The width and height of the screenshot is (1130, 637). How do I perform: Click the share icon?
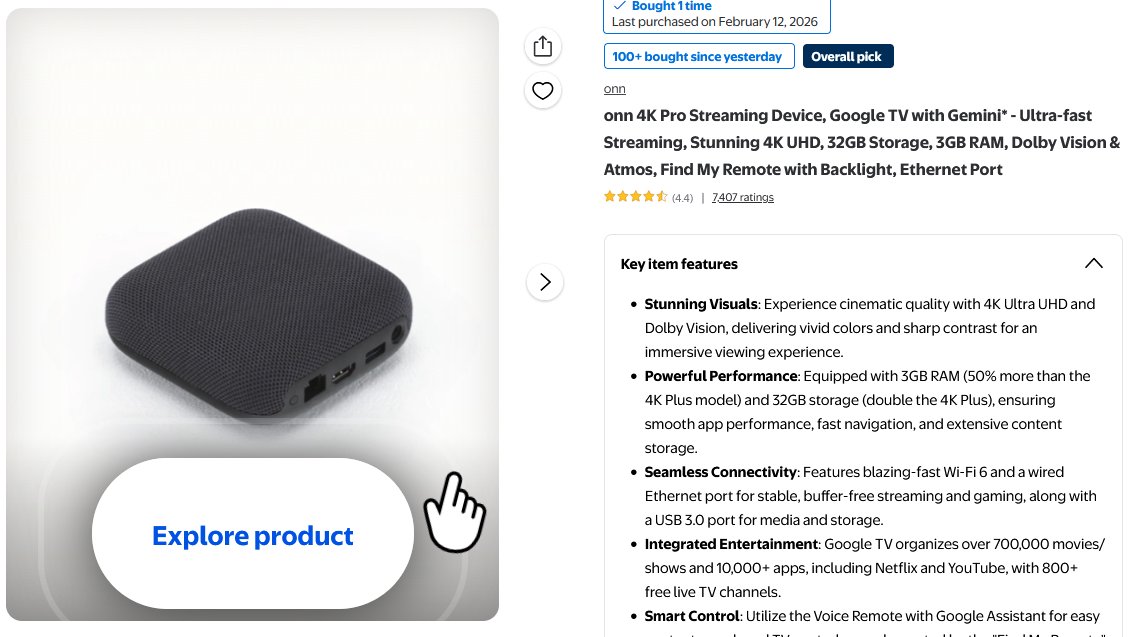[x=543, y=46]
